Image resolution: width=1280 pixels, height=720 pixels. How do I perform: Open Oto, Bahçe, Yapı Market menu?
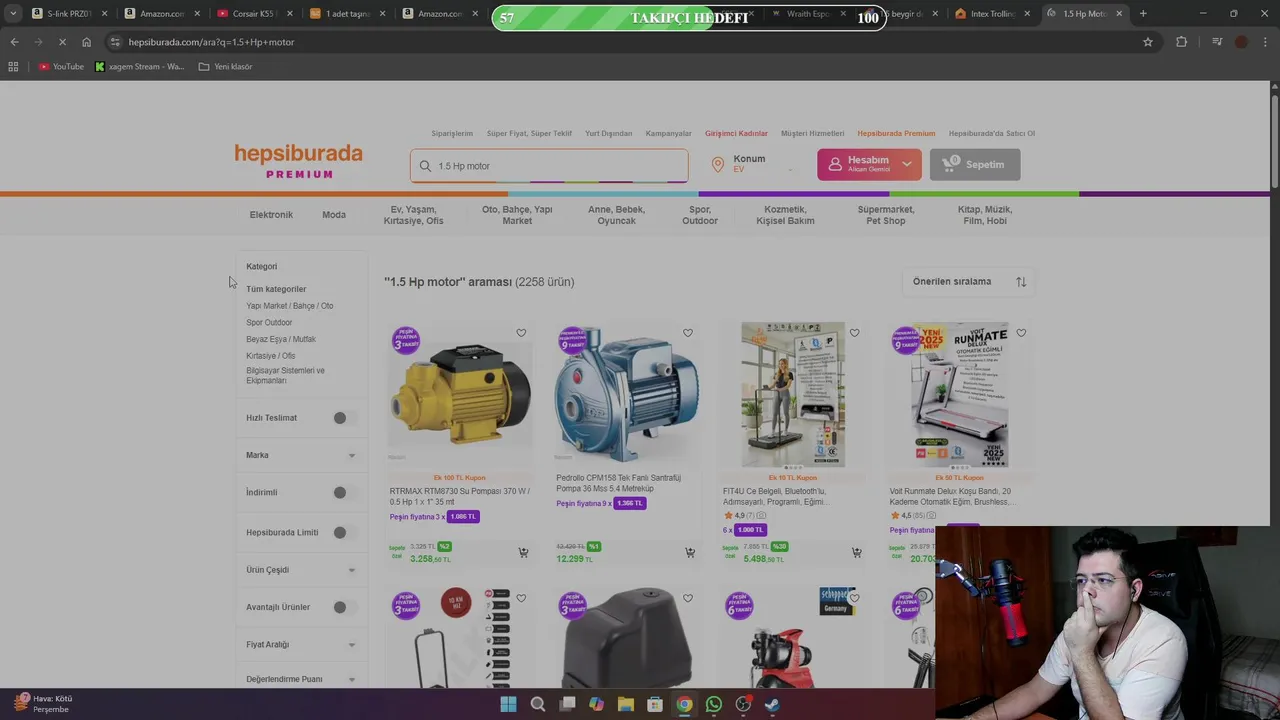[517, 215]
